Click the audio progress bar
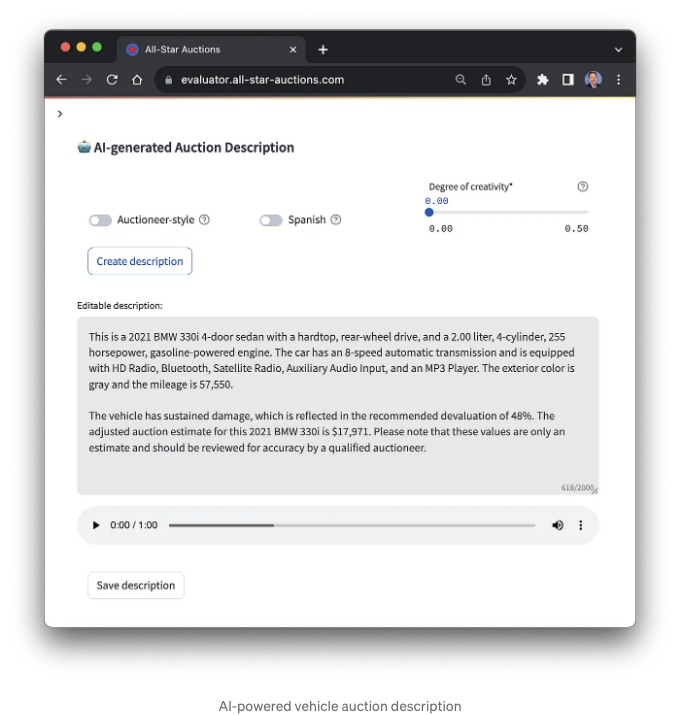This screenshot has width=680, height=715. point(352,525)
